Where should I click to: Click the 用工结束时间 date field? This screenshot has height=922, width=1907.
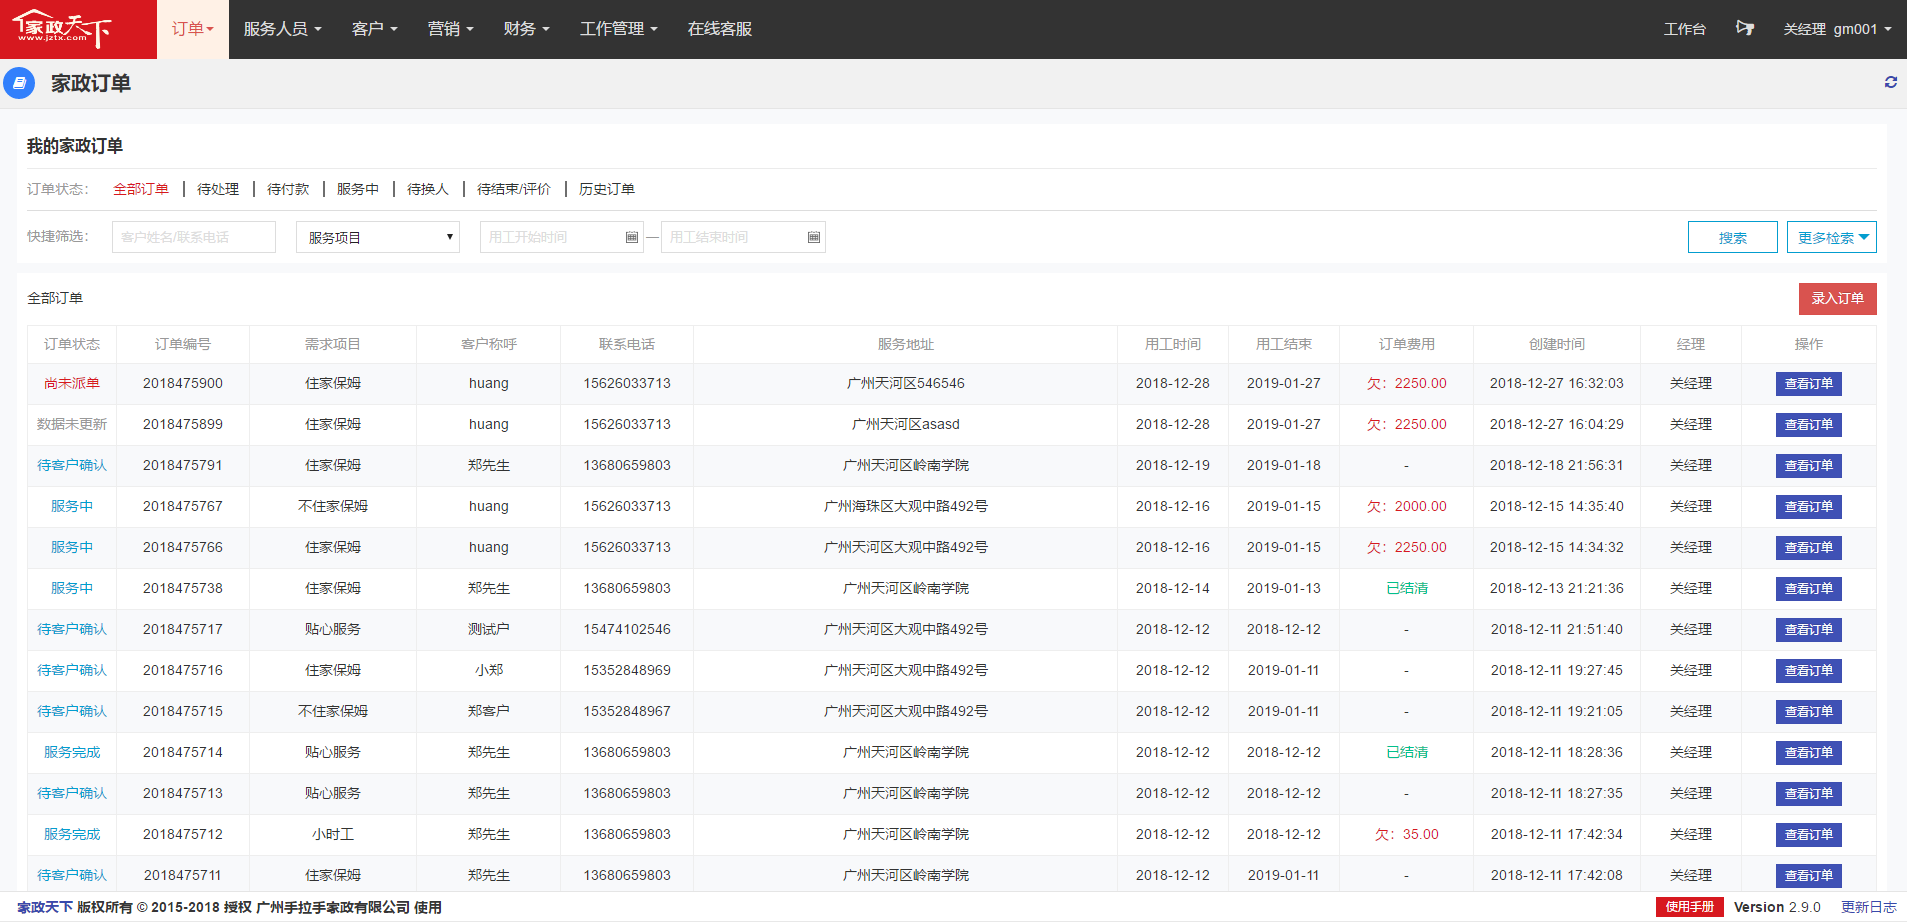743,237
